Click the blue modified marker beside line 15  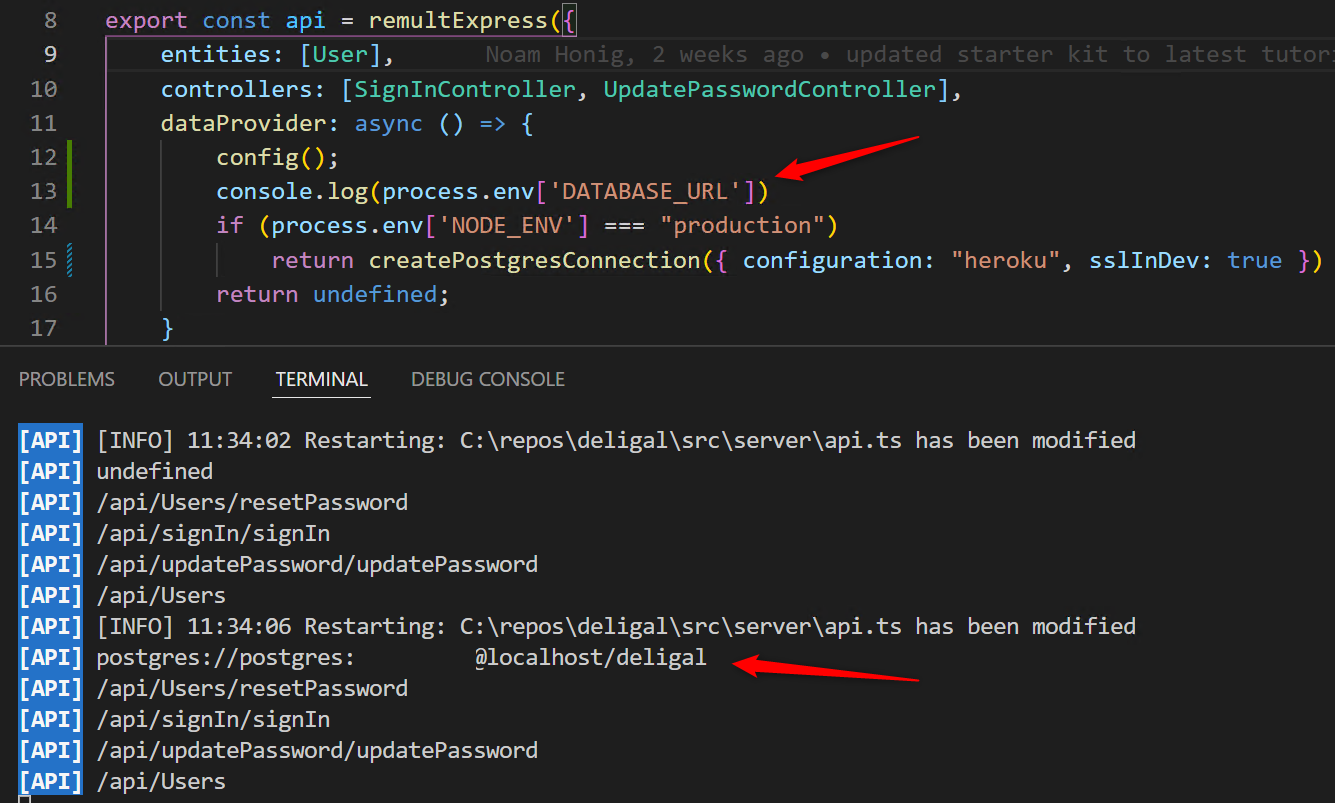68,259
